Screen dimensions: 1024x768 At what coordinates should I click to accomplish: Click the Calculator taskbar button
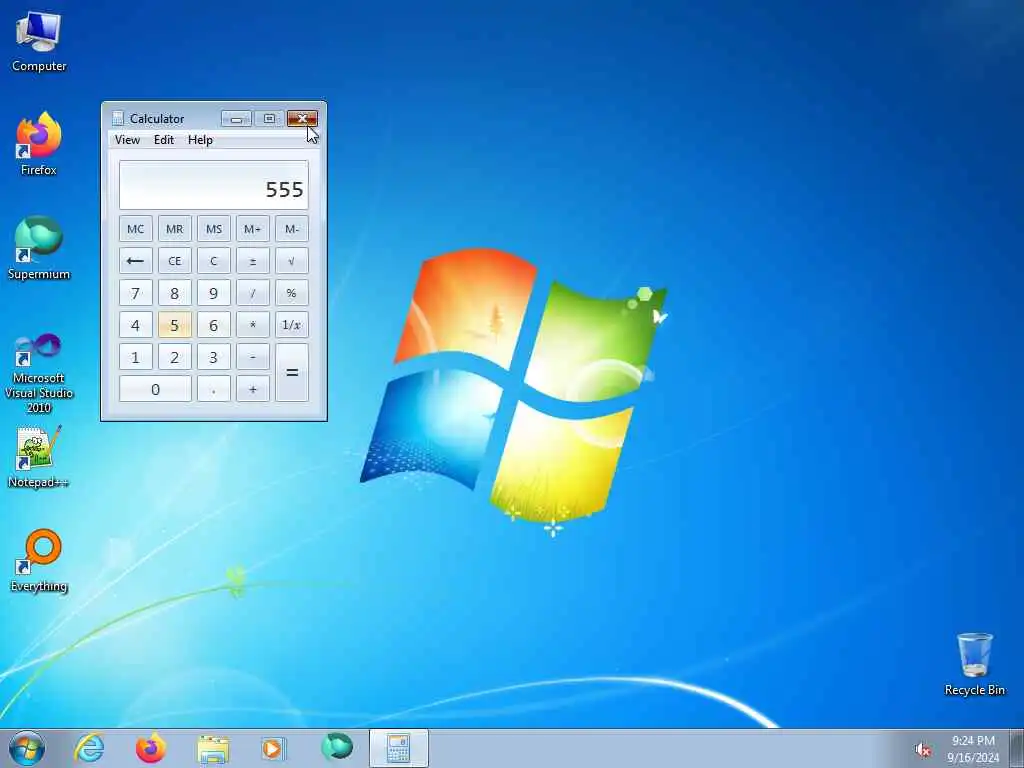[x=398, y=748]
